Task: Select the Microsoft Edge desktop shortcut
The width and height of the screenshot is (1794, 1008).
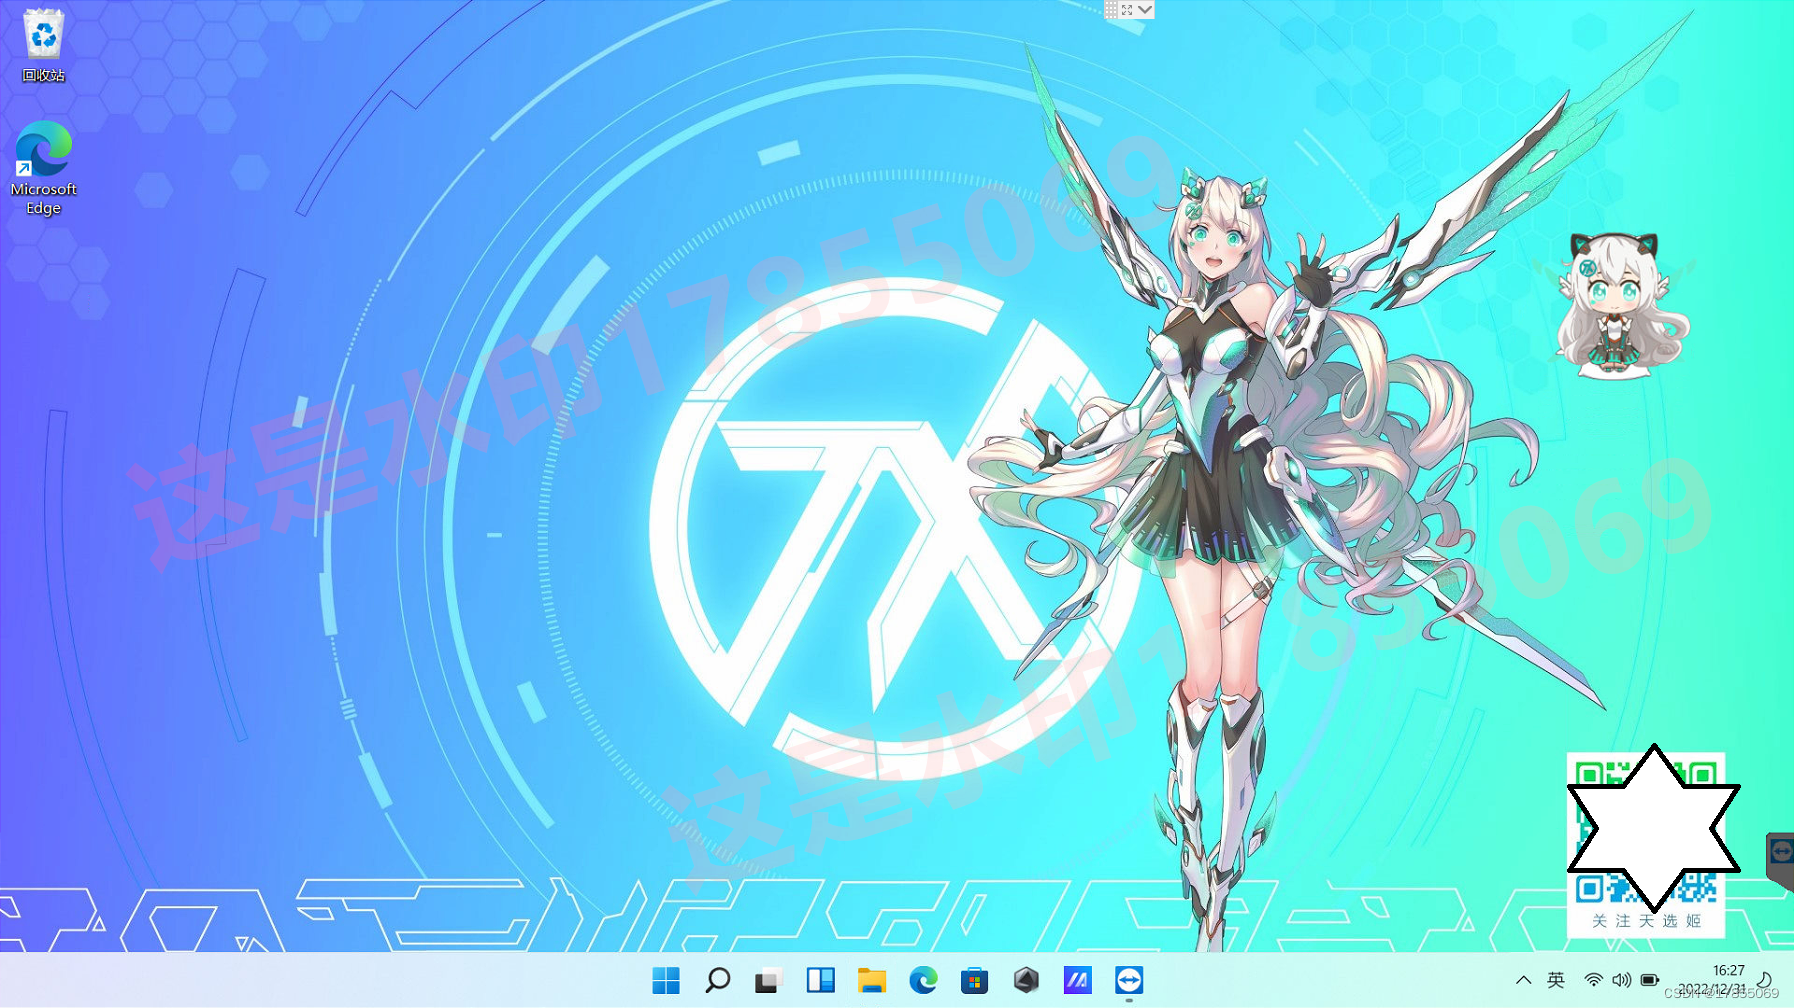Action: 43,168
